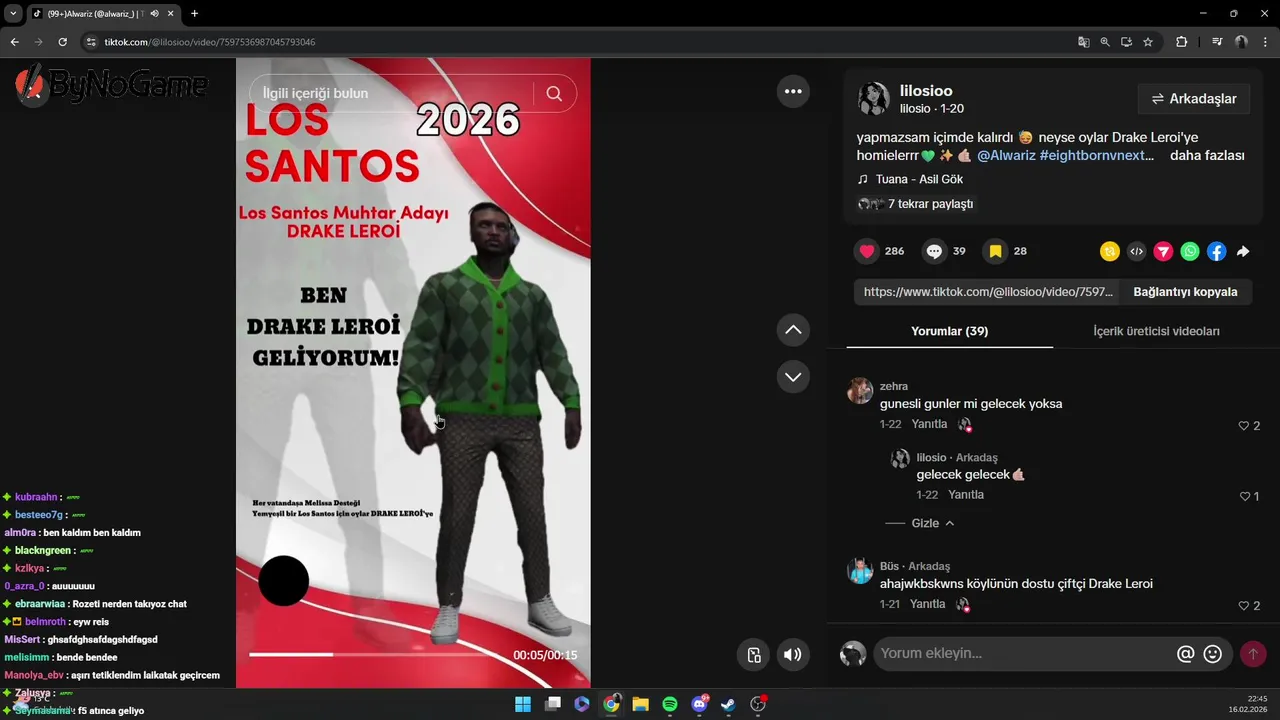The height and width of the screenshot is (720, 1280).
Task: Open the embed code icon
Action: (1136, 252)
